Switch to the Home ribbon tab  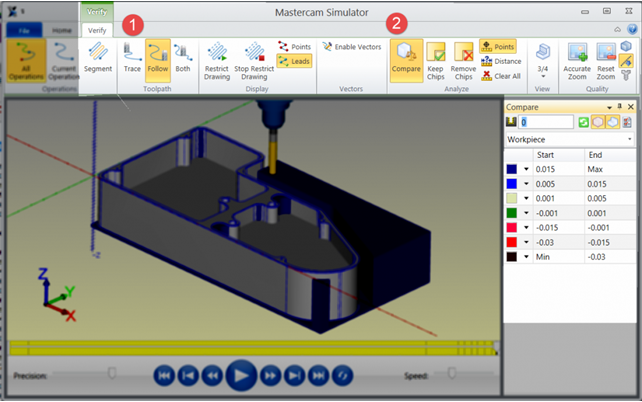(61, 30)
